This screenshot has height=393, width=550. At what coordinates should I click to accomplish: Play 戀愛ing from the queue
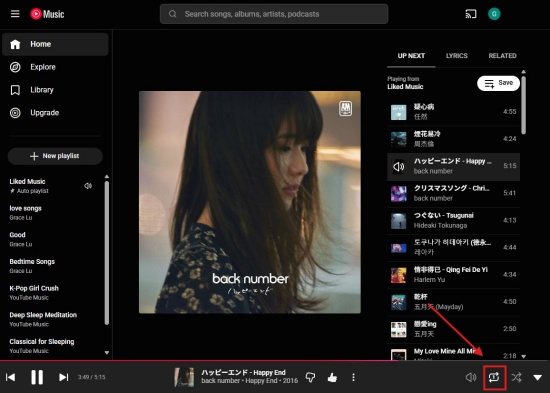(x=454, y=329)
